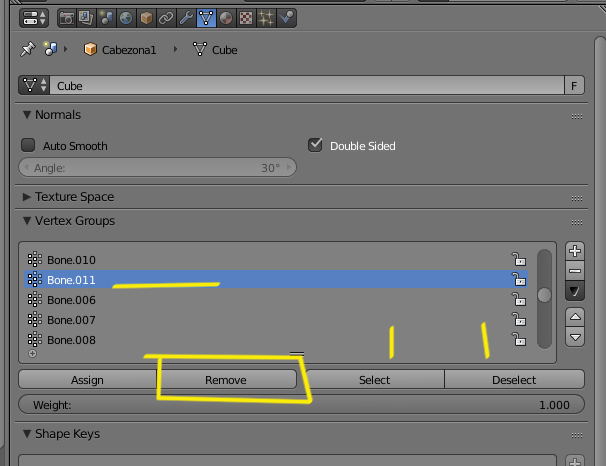The width and height of the screenshot is (606, 466).
Task: Open the Object Constraints tab
Action: pyautogui.click(x=166, y=18)
